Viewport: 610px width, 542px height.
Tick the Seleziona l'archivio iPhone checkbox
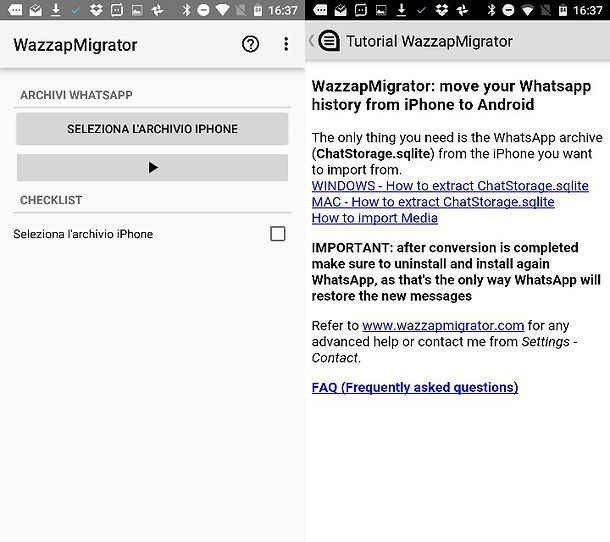tap(278, 234)
